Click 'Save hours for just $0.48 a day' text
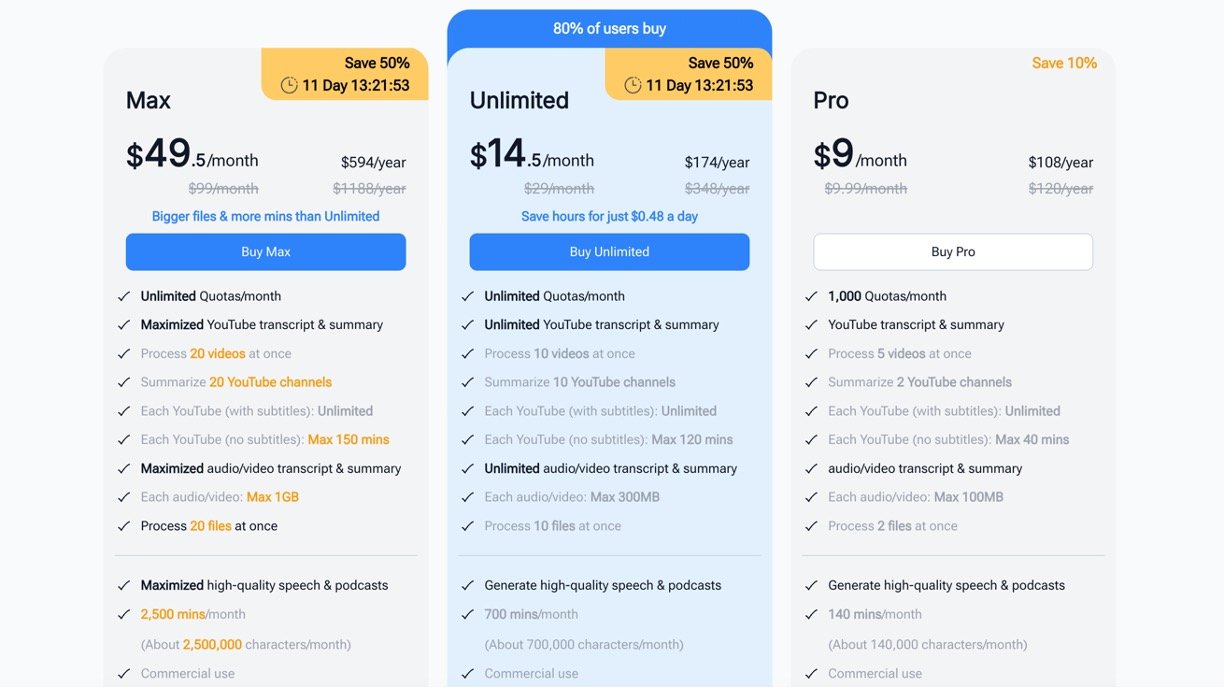 click(609, 216)
